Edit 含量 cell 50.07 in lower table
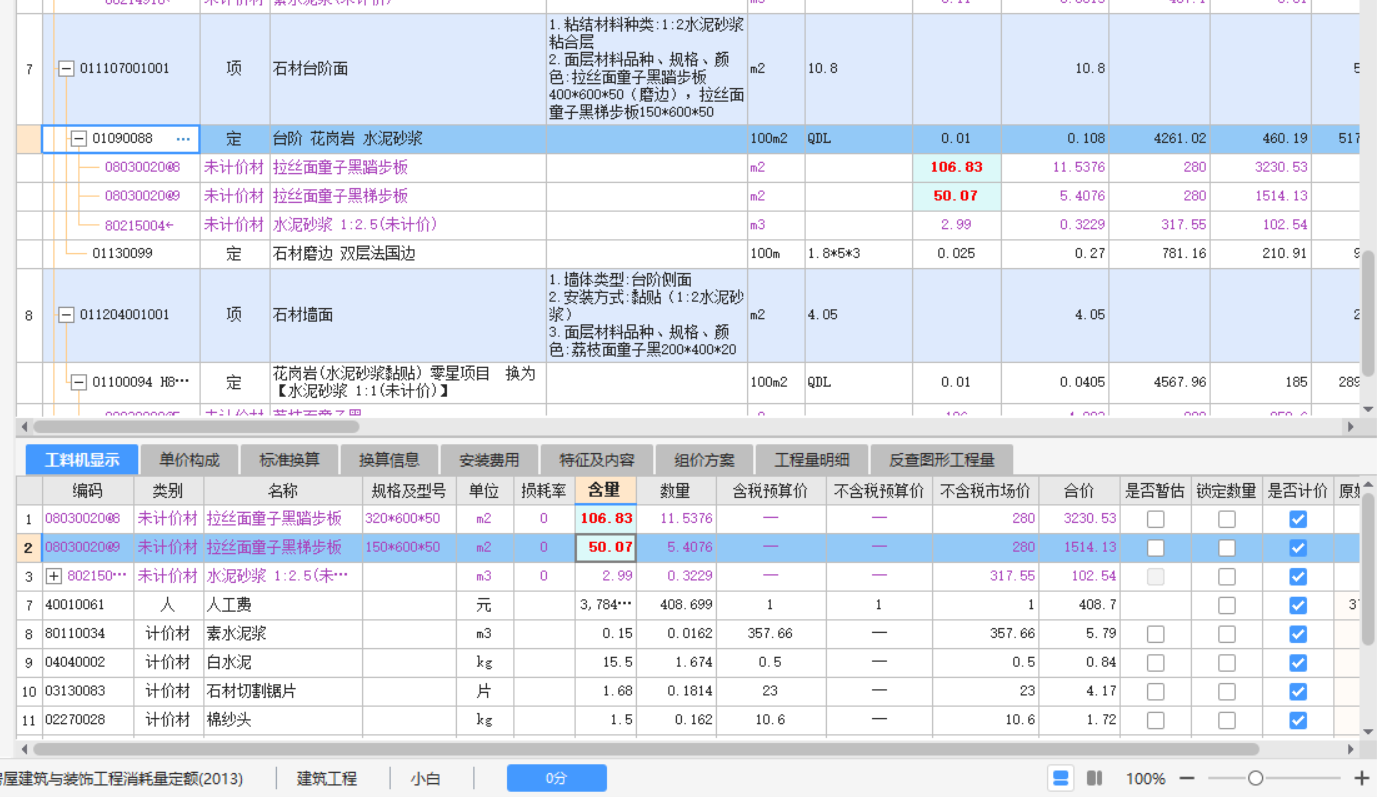The width and height of the screenshot is (1377, 797). click(x=606, y=548)
